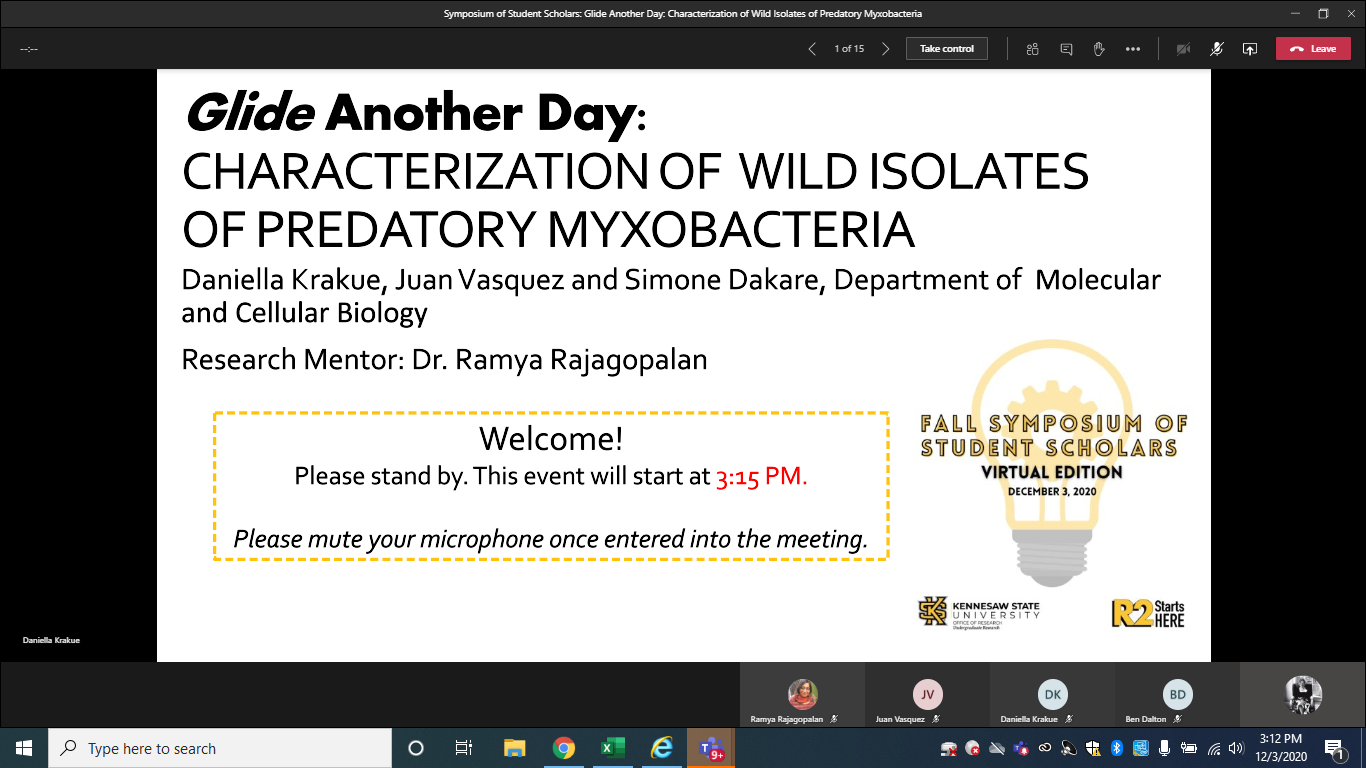The width and height of the screenshot is (1366, 768).
Task: Open the More actions ellipsis menu
Action: point(1132,49)
